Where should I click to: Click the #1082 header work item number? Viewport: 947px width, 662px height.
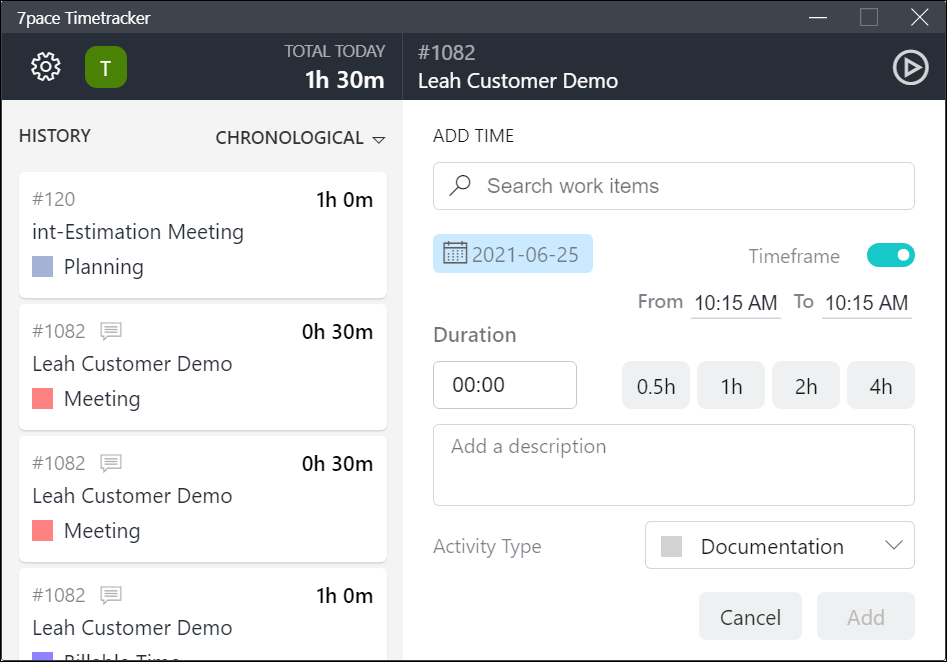tap(446, 53)
